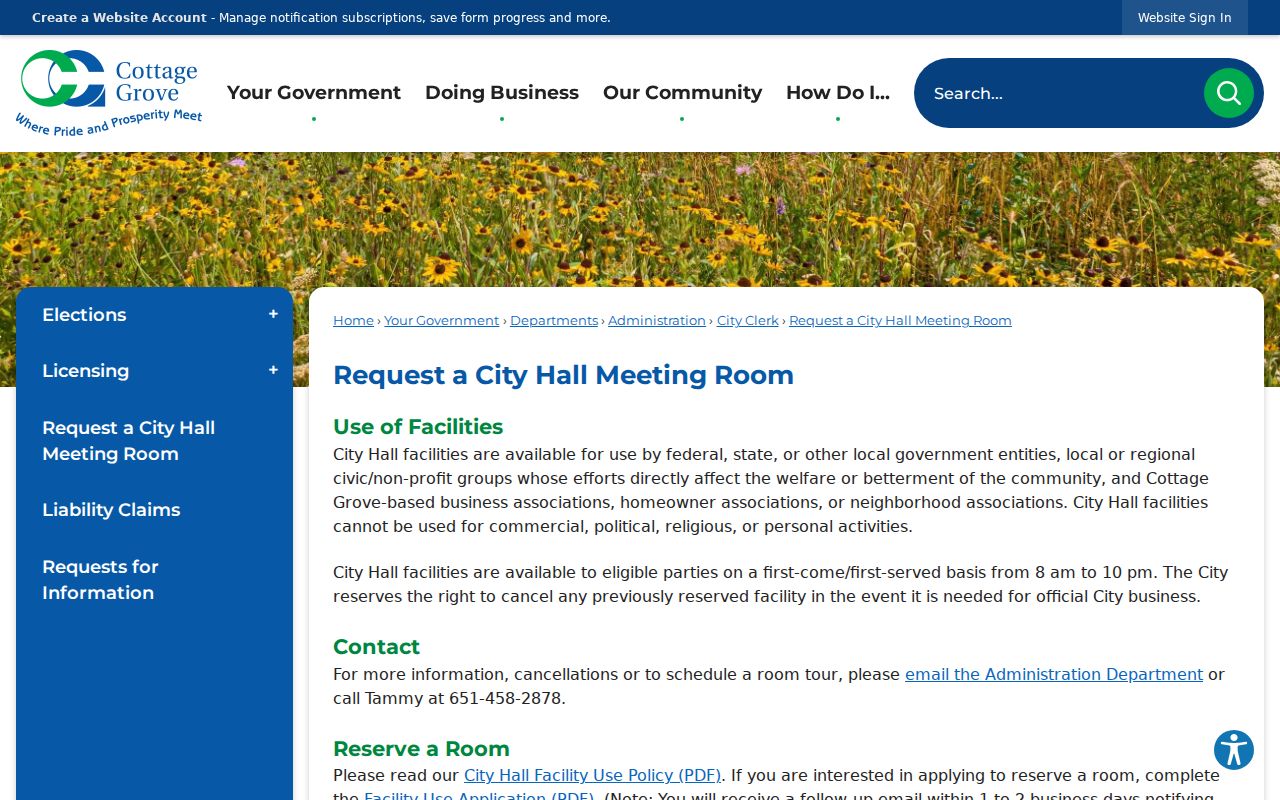Image resolution: width=1280 pixels, height=800 pixels.
Task: Select the Elections sidebar link
Action: click(84, 315)
